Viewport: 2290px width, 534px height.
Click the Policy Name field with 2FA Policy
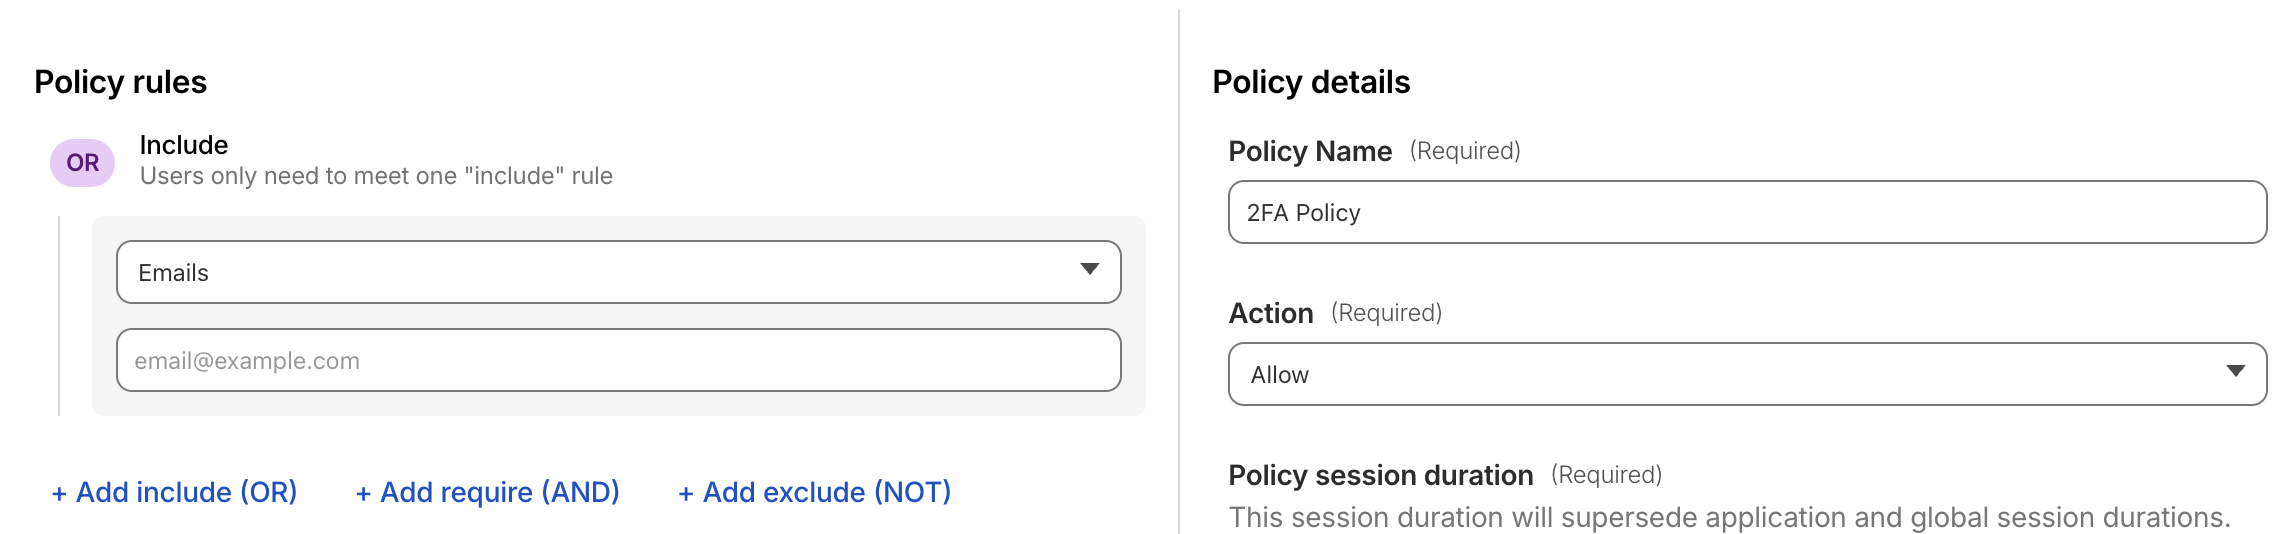click(x=1746, y=212)
